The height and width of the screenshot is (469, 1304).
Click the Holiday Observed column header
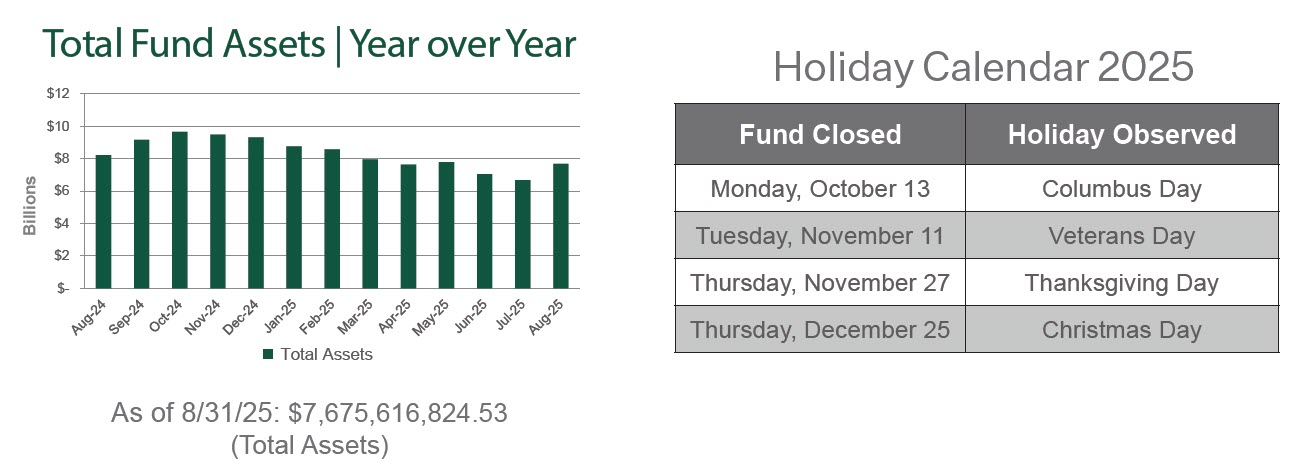pyautogui.click(x=1121, y=134)
